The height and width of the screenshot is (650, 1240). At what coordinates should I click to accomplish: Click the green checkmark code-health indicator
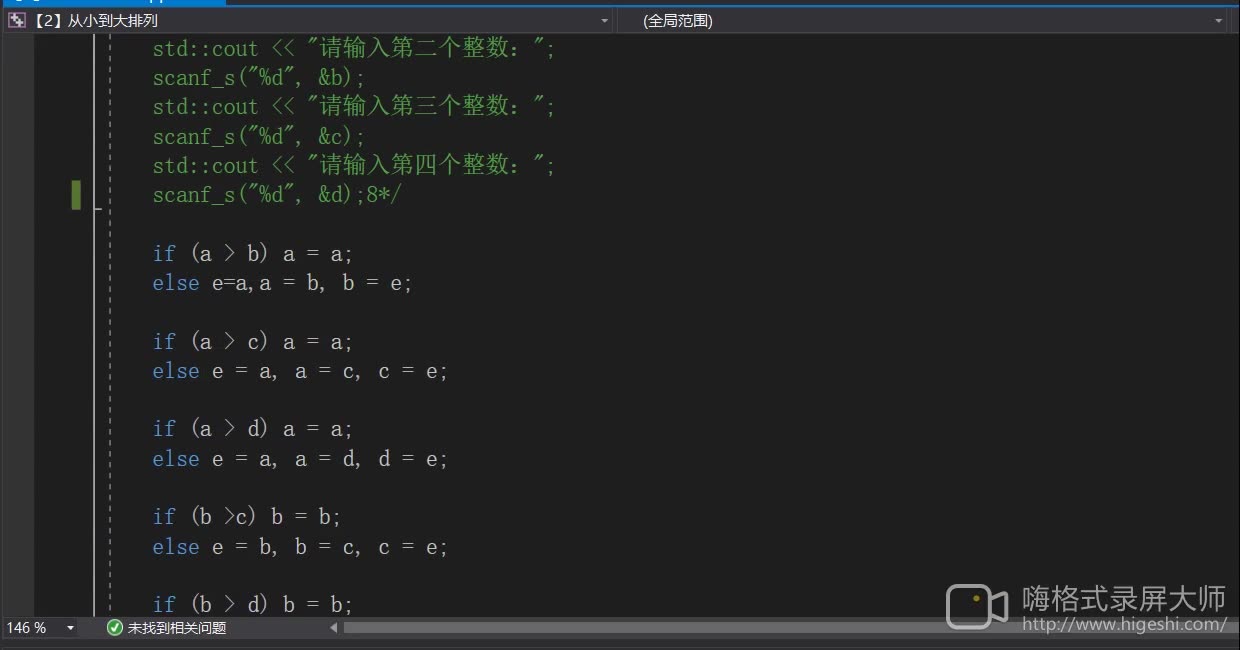(x=114, y=628)
